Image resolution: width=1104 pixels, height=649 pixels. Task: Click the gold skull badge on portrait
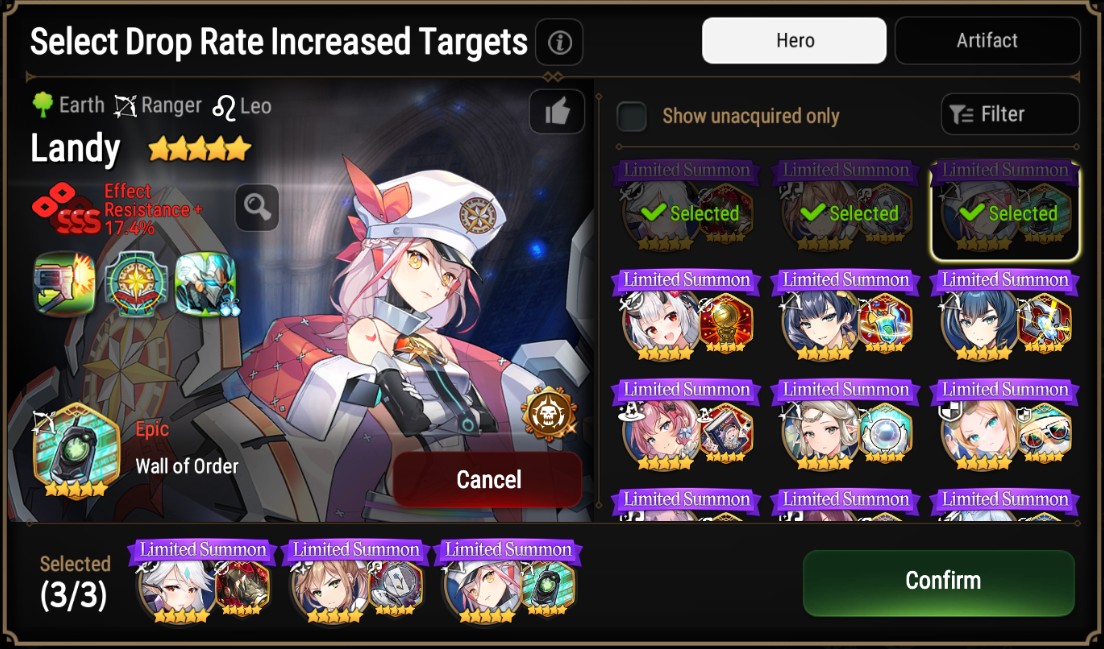pyautogui.click(x=548, y=412)
